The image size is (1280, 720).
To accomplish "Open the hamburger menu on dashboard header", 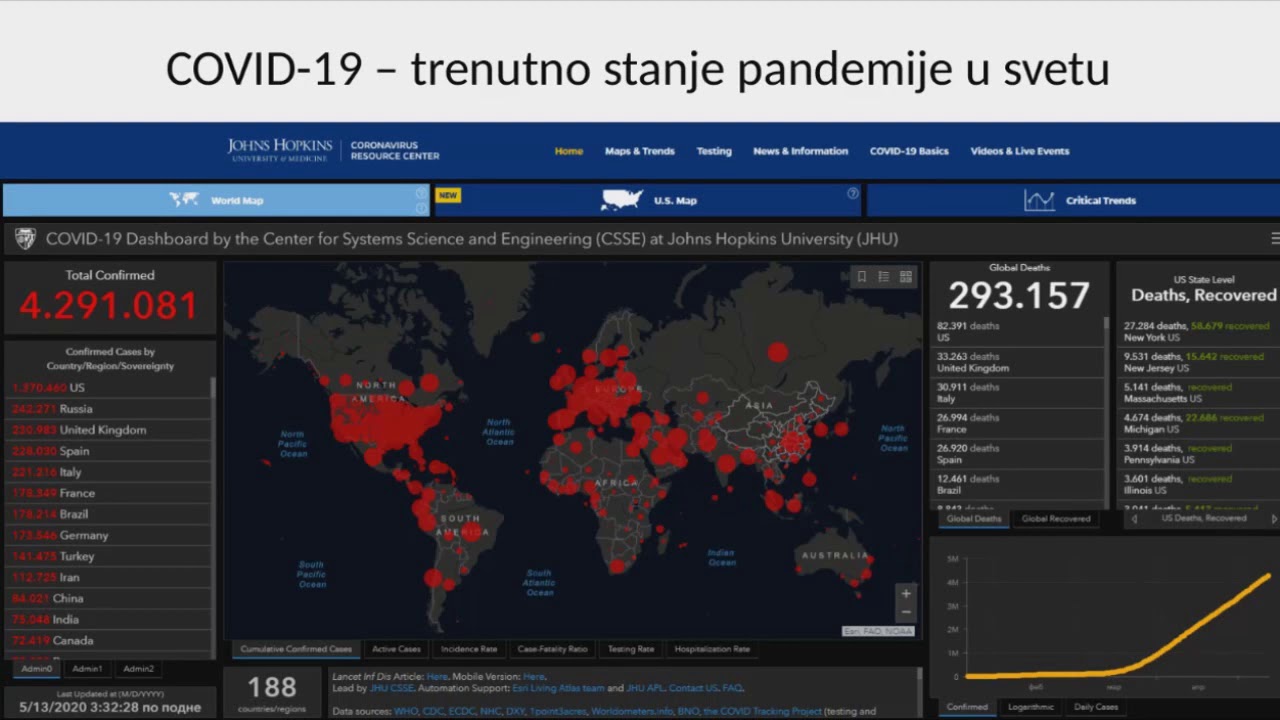I will coord(1275,238).
